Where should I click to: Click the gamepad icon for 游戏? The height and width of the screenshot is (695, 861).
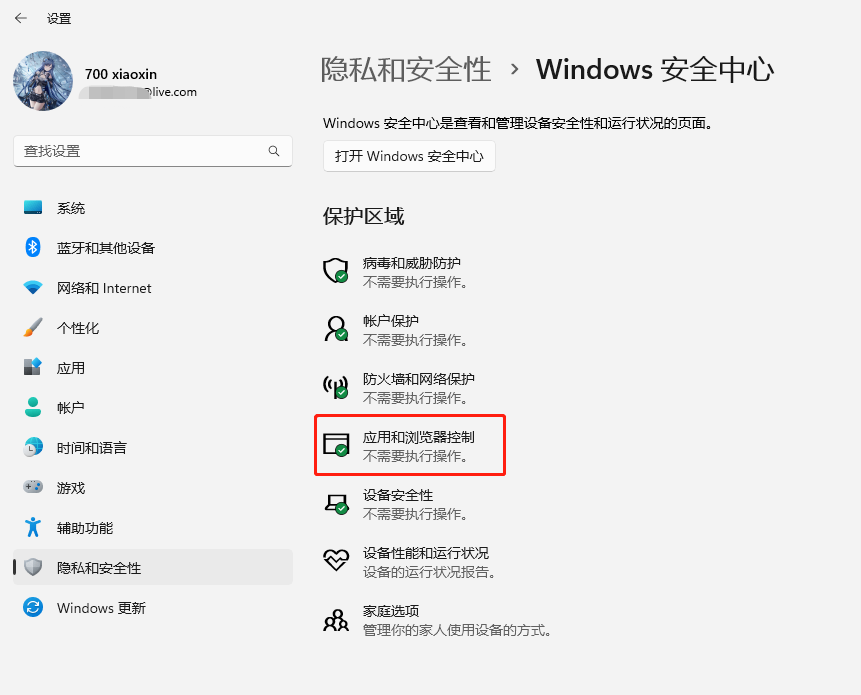33,487
